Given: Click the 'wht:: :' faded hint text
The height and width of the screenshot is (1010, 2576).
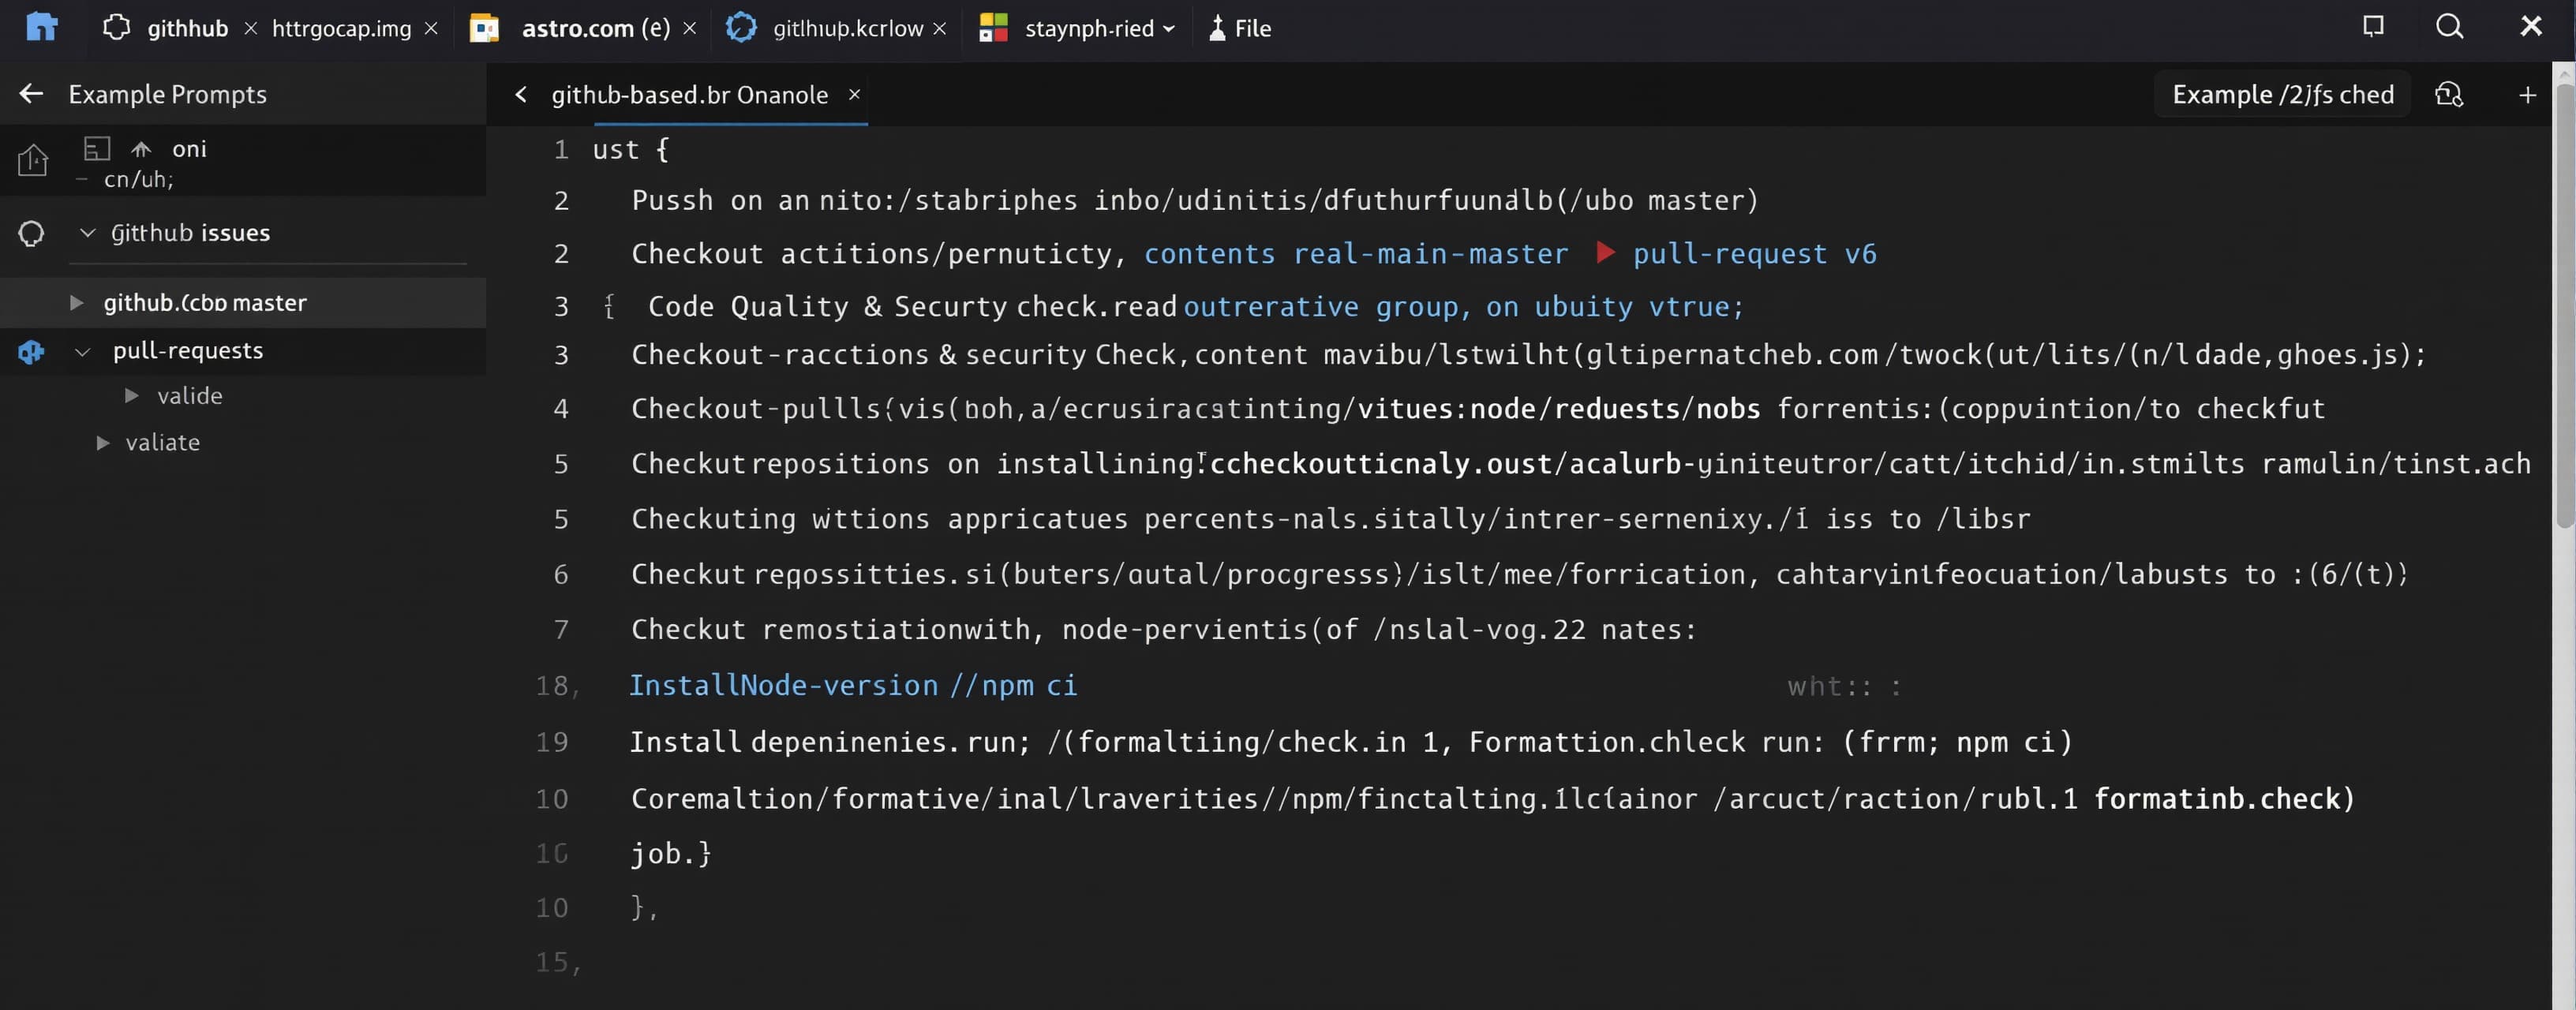Looking at the screenshot, I should coord(1843,687).
